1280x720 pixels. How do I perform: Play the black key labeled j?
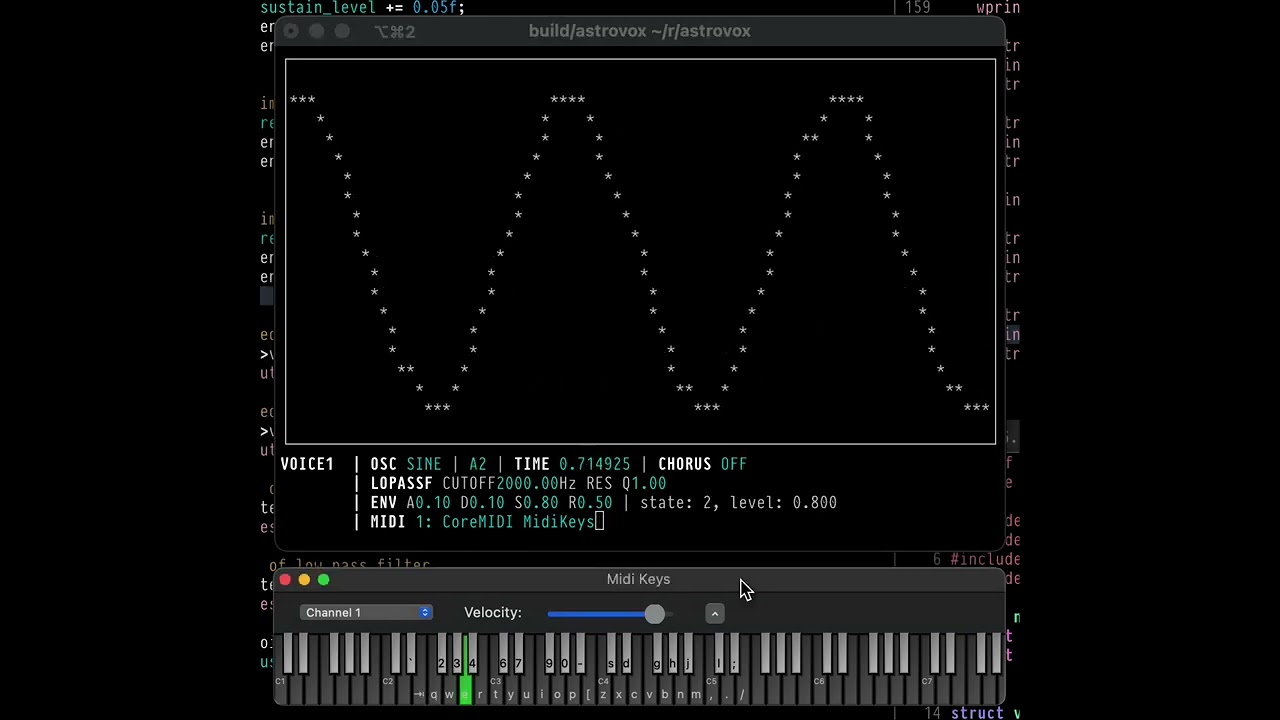(x=688, y=655)
